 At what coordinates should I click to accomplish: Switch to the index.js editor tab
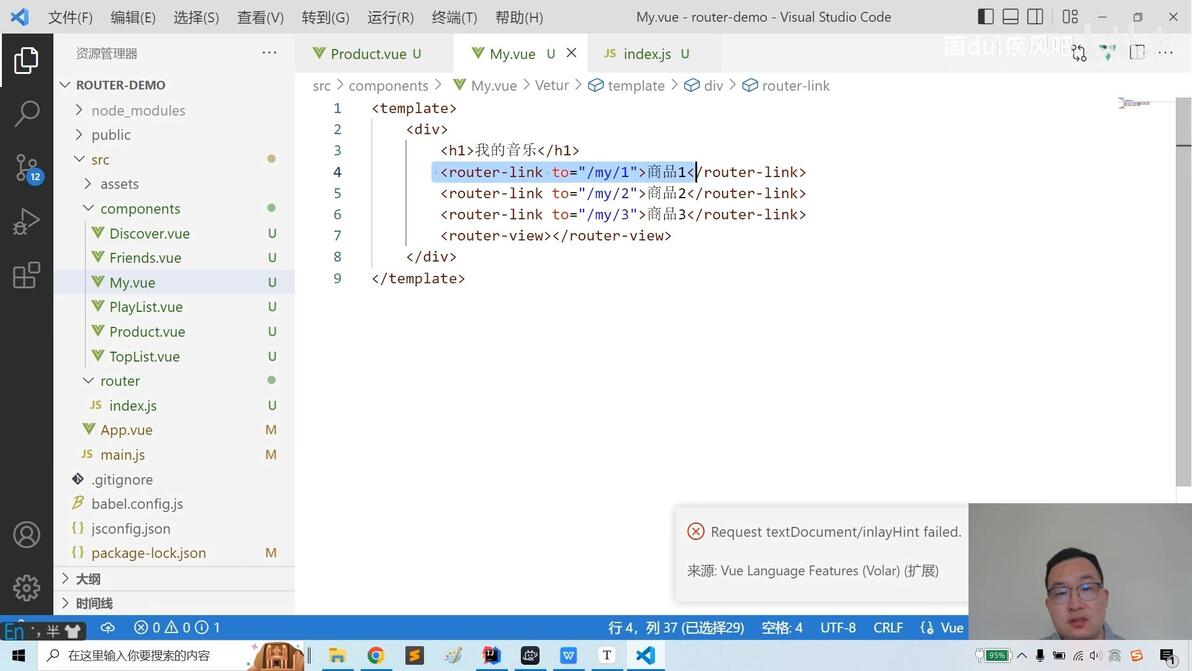tap(646, 54)
